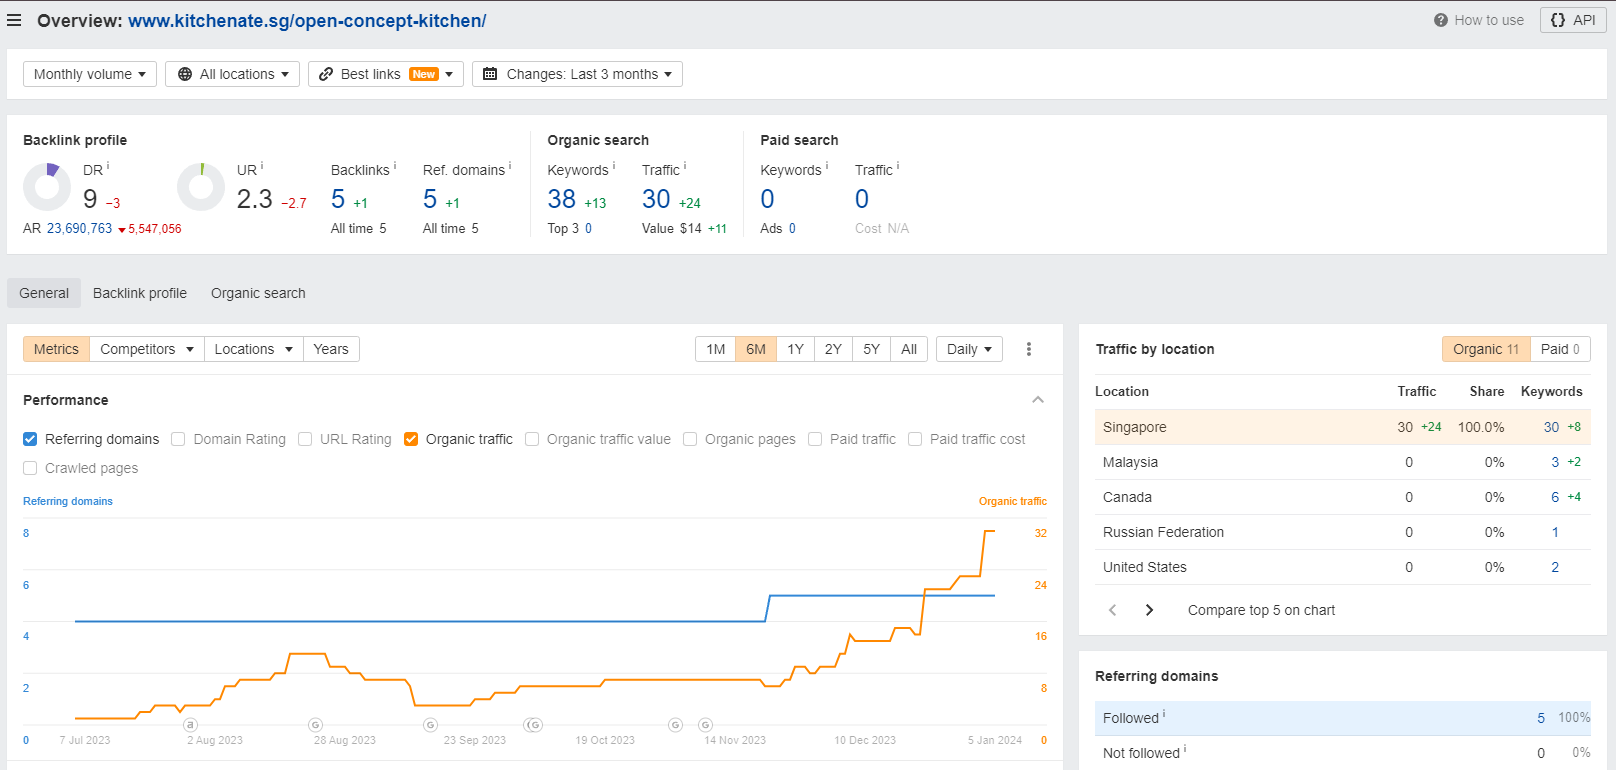Screen dimensions: 1616x770
Task: Open the Competitors dropdown
Action: (x=147, y=349)
